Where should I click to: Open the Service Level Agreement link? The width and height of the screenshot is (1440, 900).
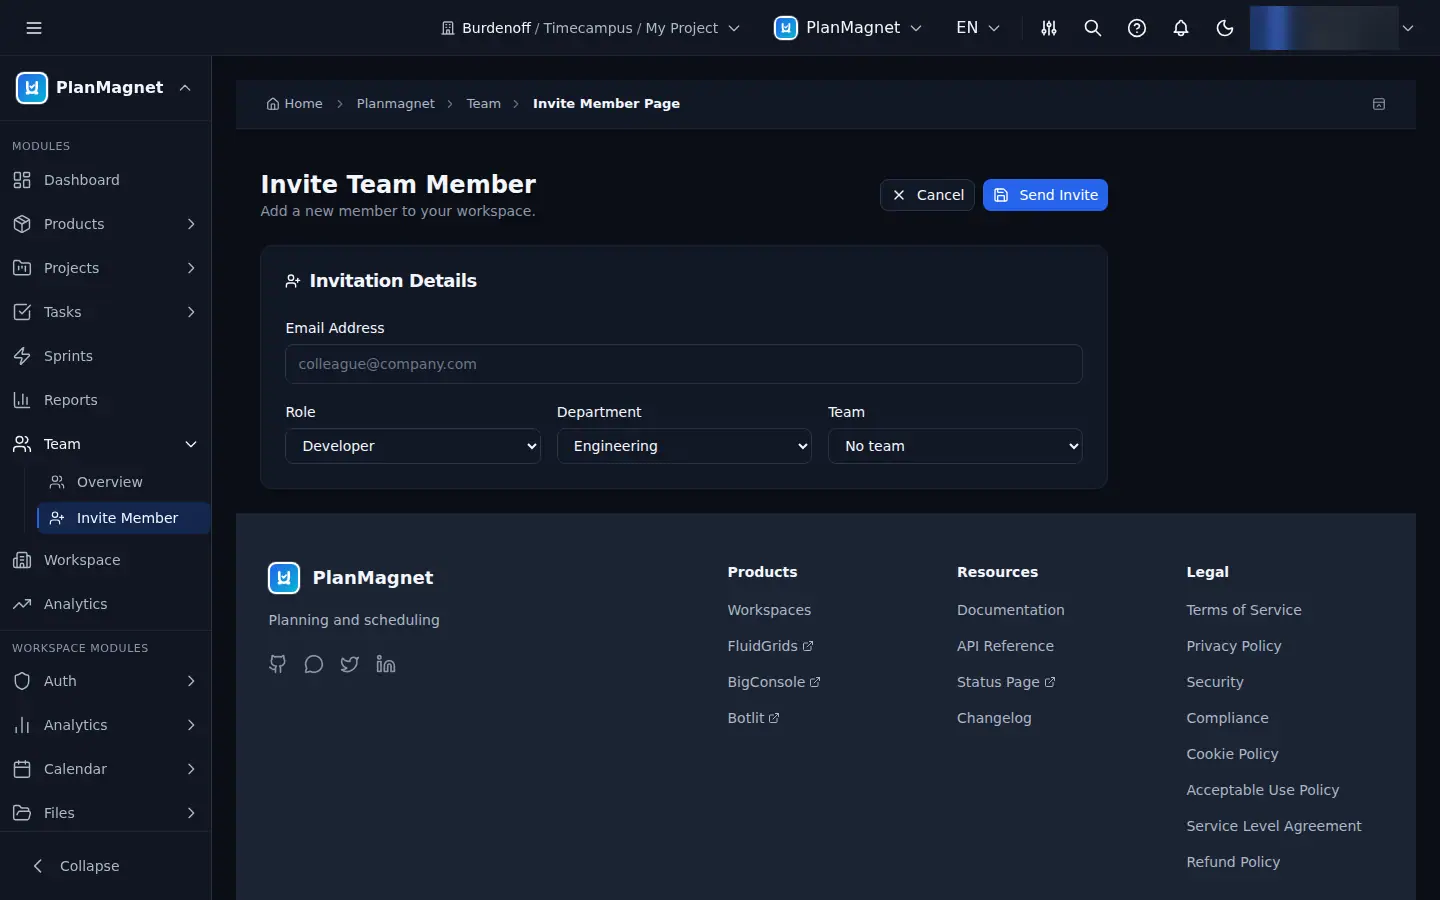1273,826
